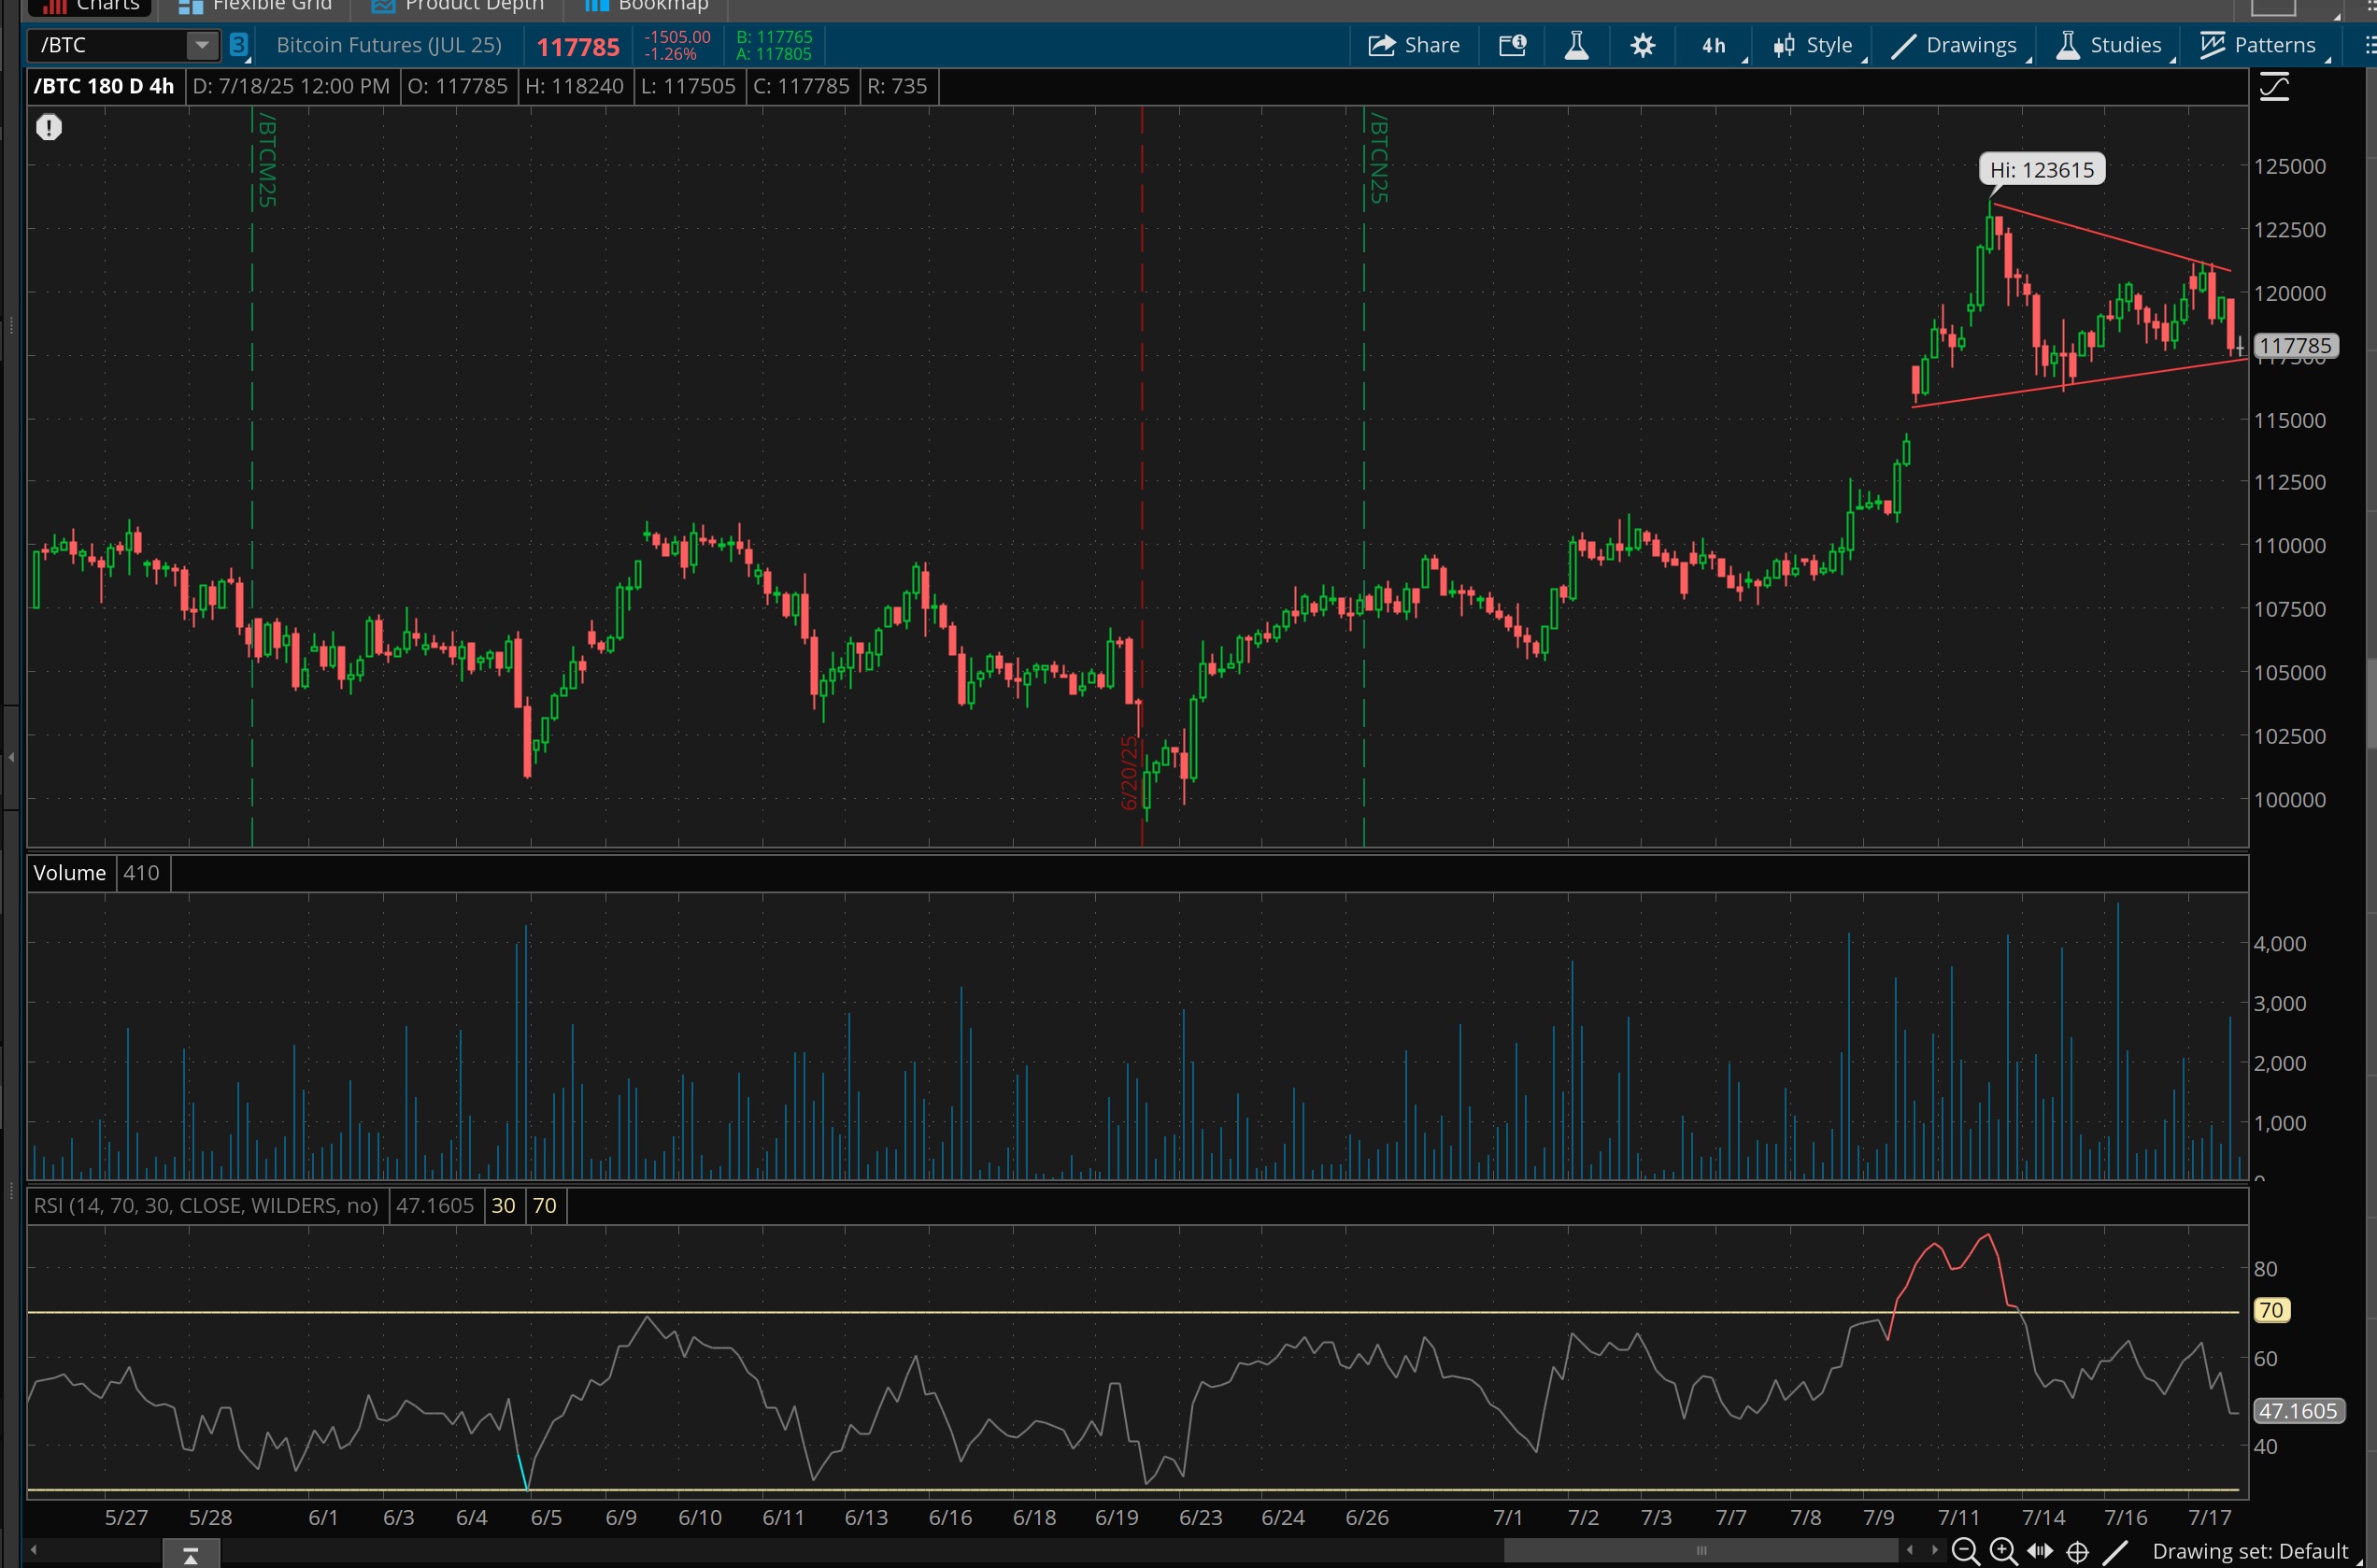Expand the symbol history dropdown arrow

(x=202, y=45)
